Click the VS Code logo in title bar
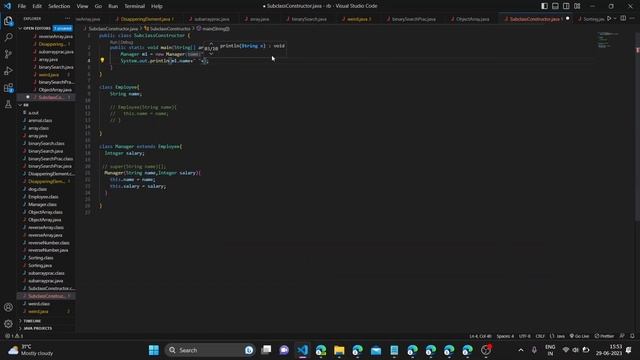Viewport: 640px width, 360px height. (7, 6)
